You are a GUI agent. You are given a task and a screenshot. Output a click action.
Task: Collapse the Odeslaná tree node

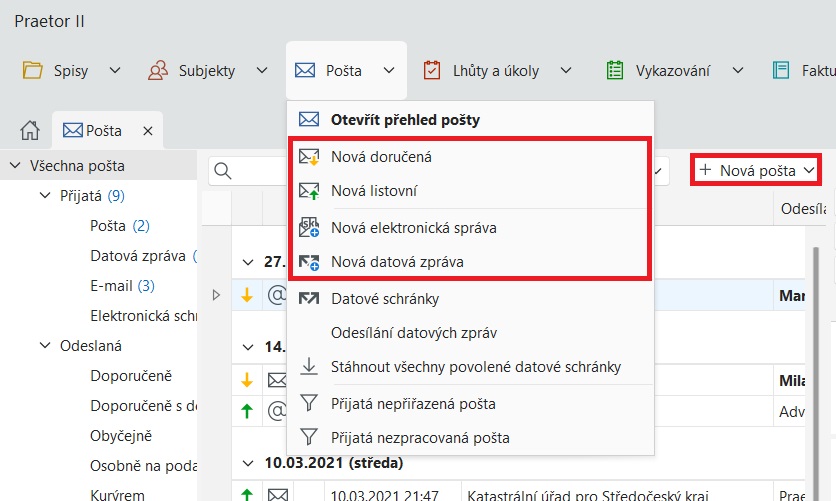(x=45, y=345)
